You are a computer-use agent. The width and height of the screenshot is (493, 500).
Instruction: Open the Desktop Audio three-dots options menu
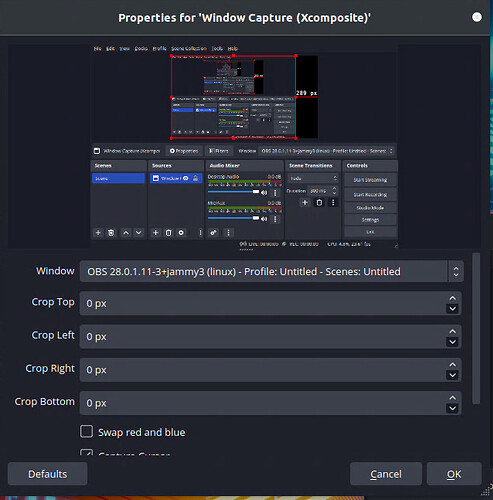275,193
